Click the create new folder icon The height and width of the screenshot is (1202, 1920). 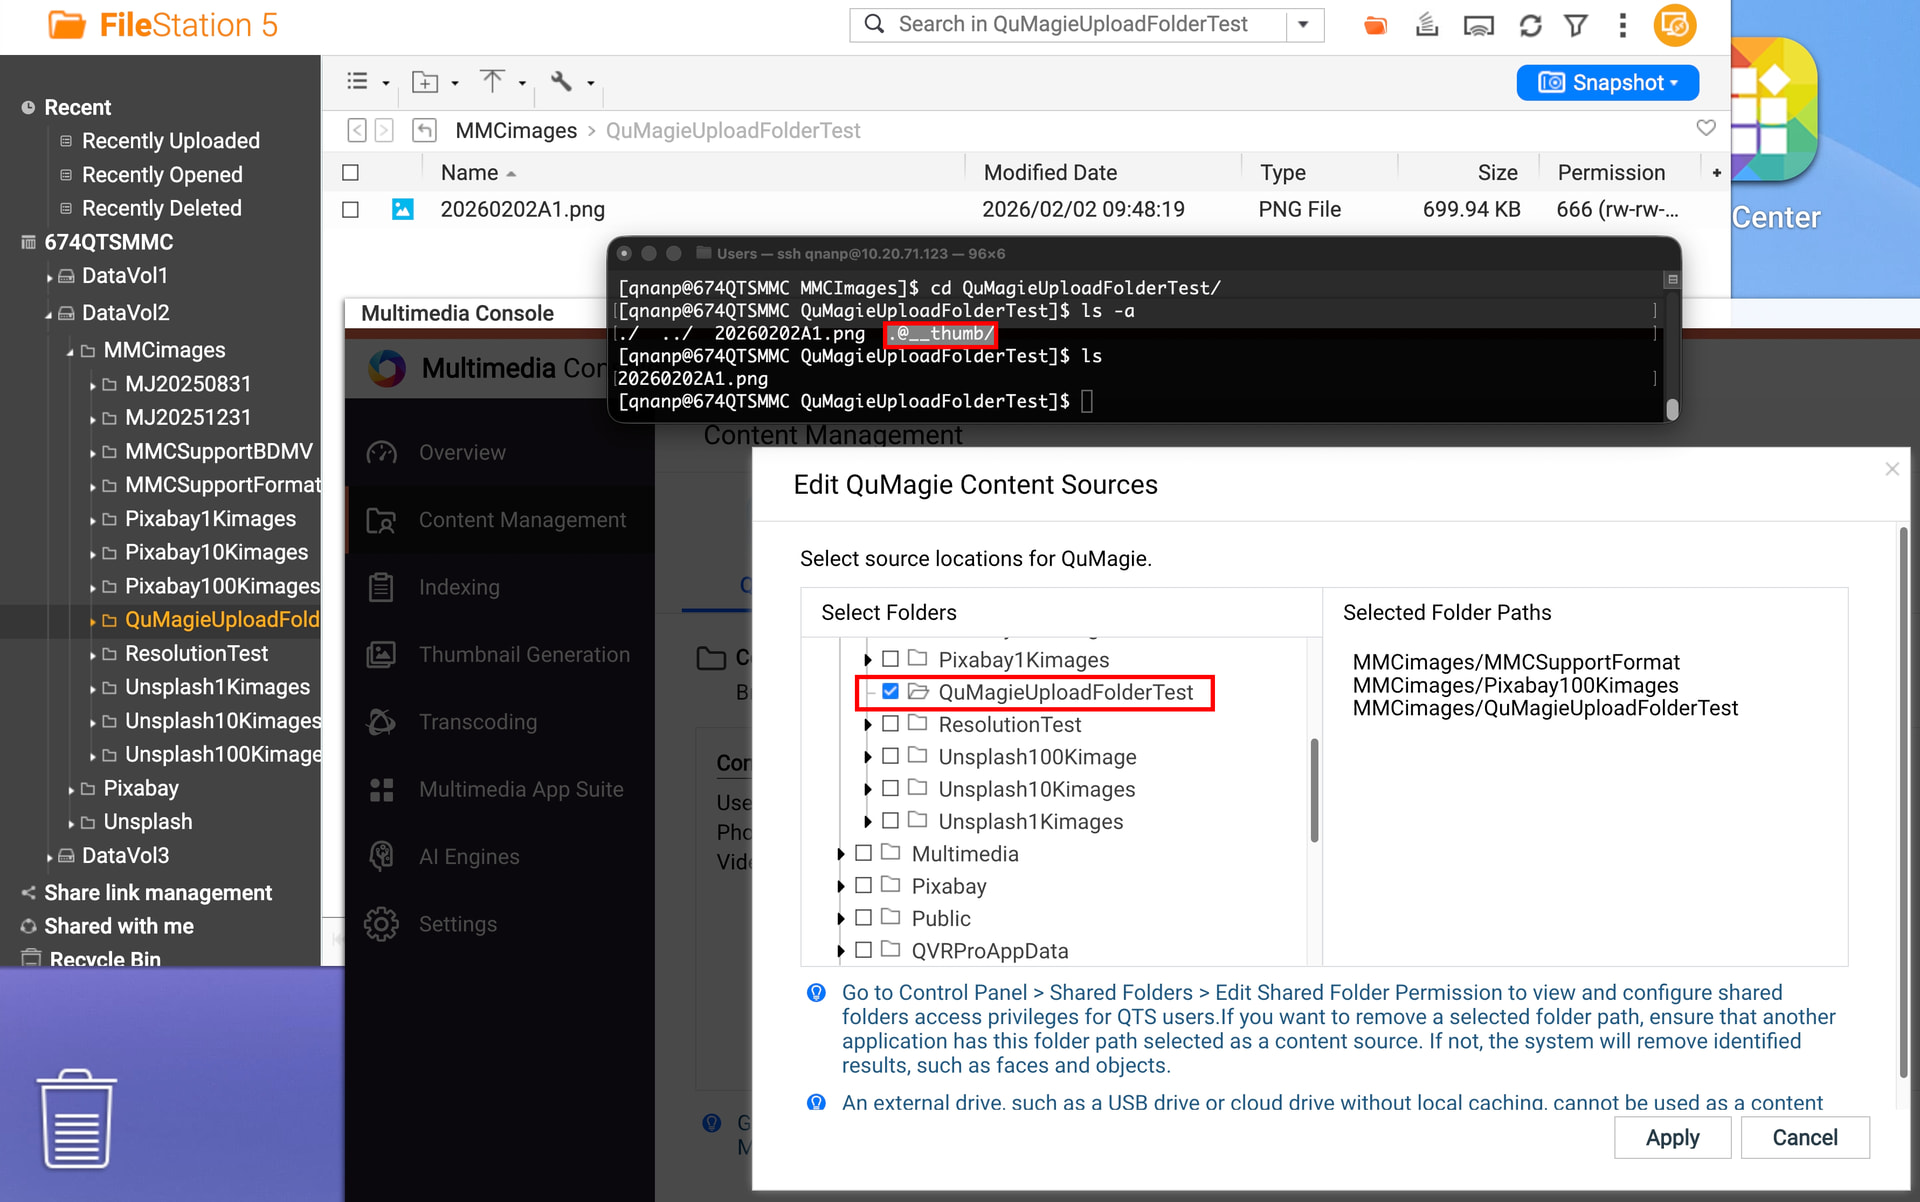(426, 82)
